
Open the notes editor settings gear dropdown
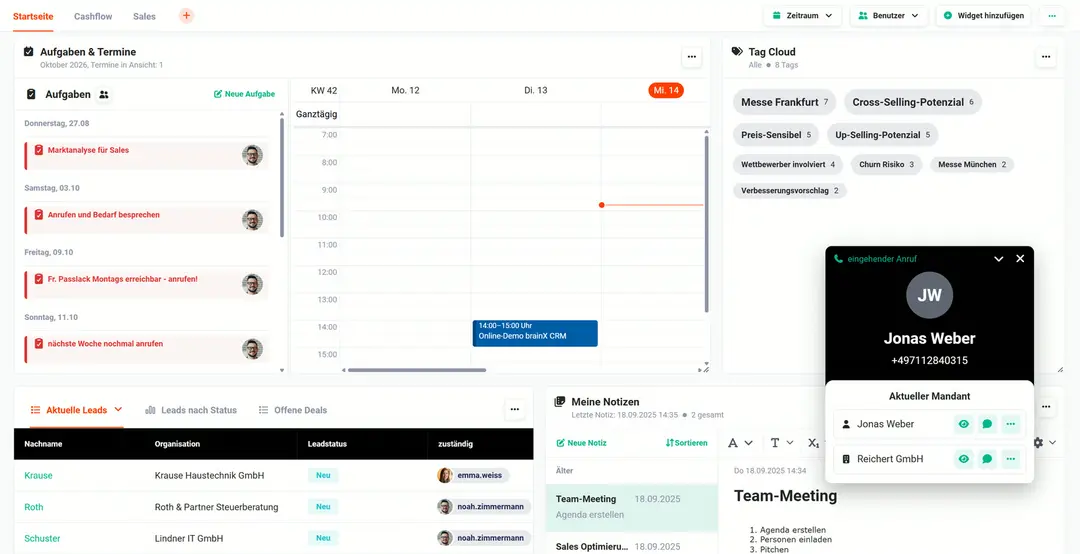[x=1045, y=442]
